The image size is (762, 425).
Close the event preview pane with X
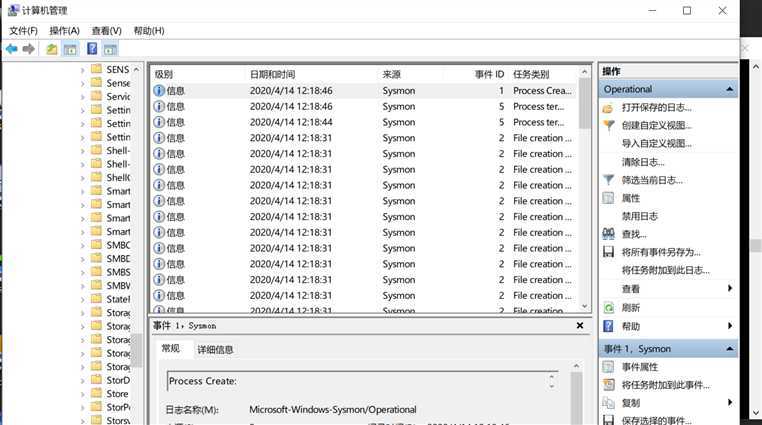[580, 325]
